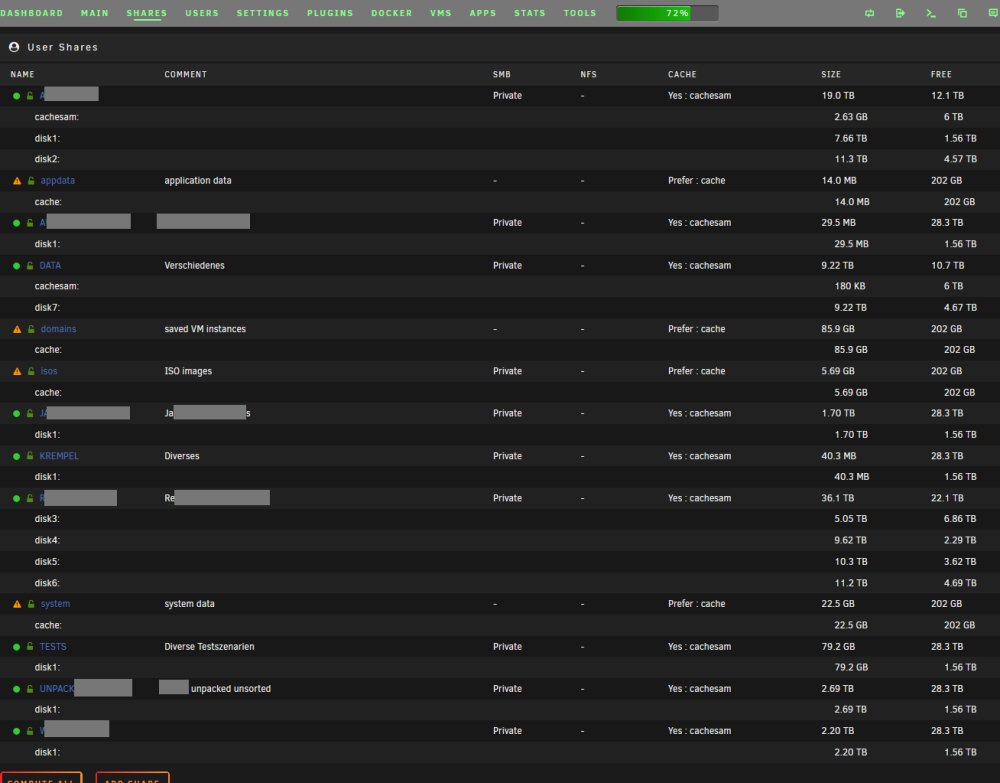Open the Tools tab

[580, 13]
